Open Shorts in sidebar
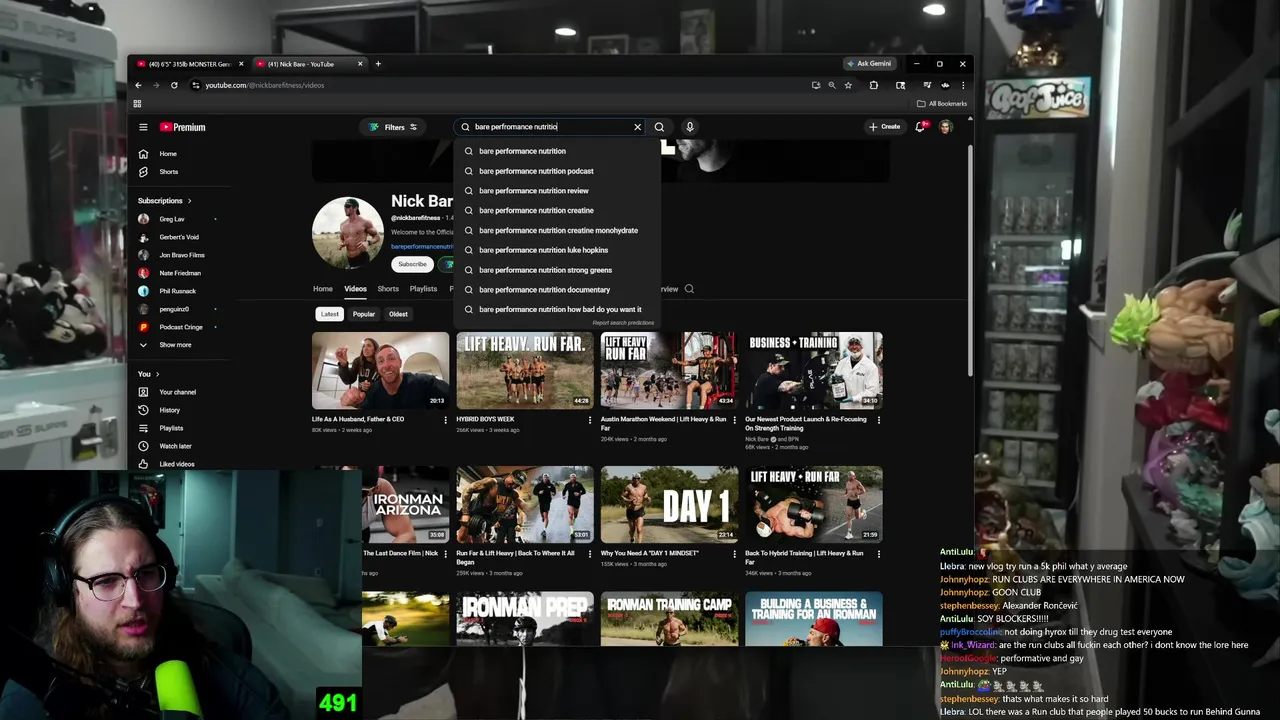Screen dimensions: 1280x720 pos(168,172)
